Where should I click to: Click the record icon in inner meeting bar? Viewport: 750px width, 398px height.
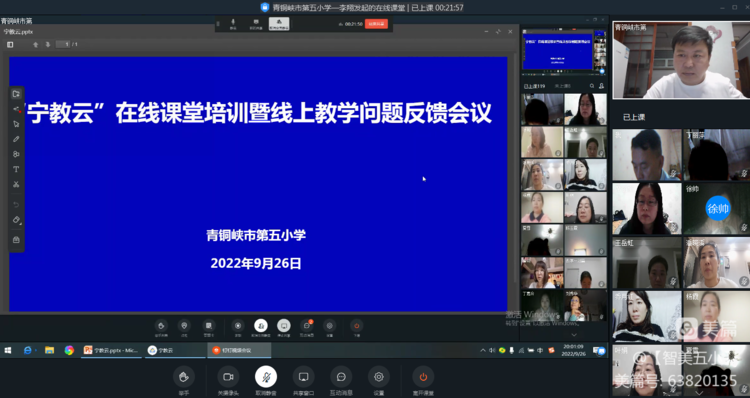coord(238,326)
